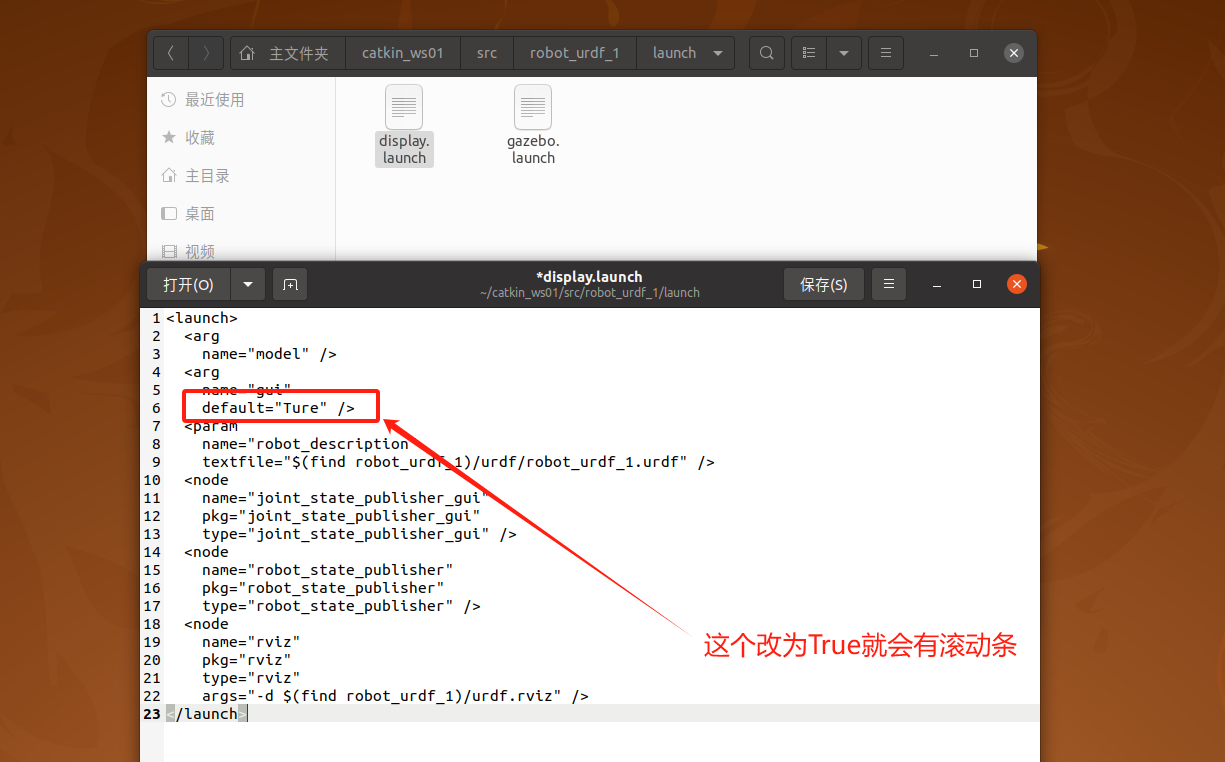Click type="rviz" line 21
The width and height of the screenshot is (1225, 762).
click(x=251, y=678)
